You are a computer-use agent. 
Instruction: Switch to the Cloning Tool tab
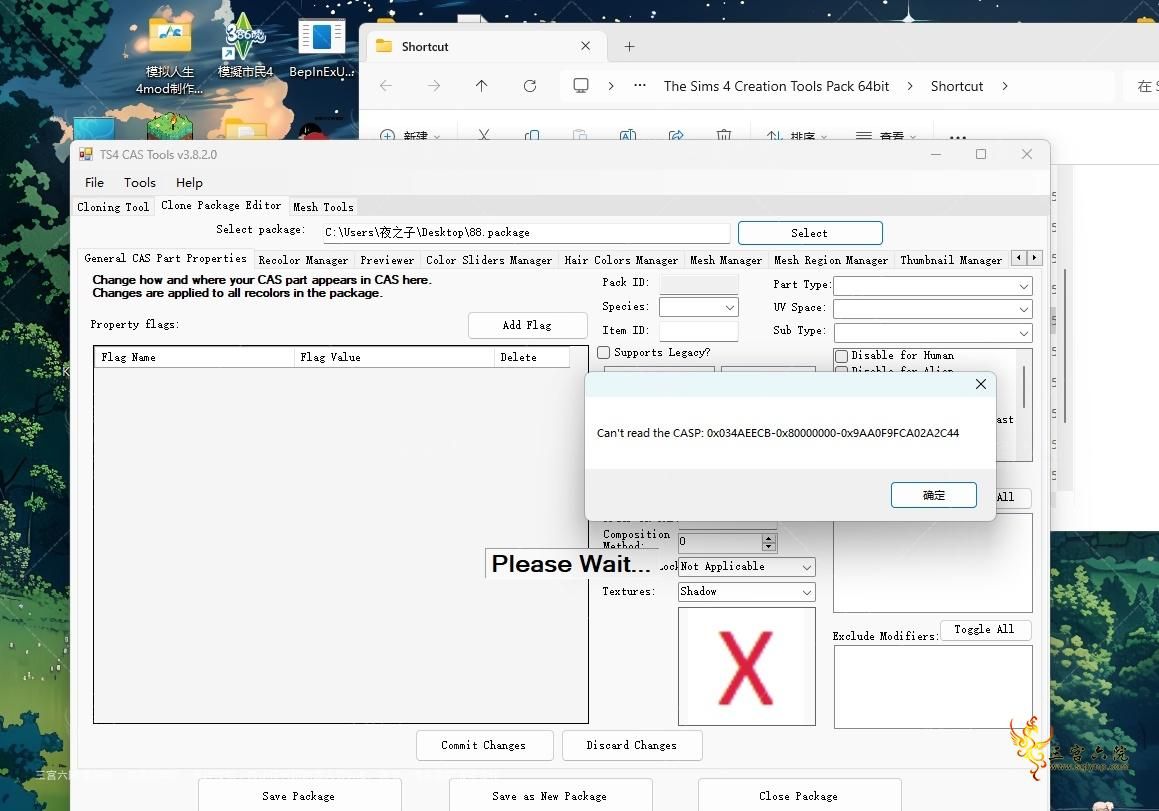coord(113,207)
